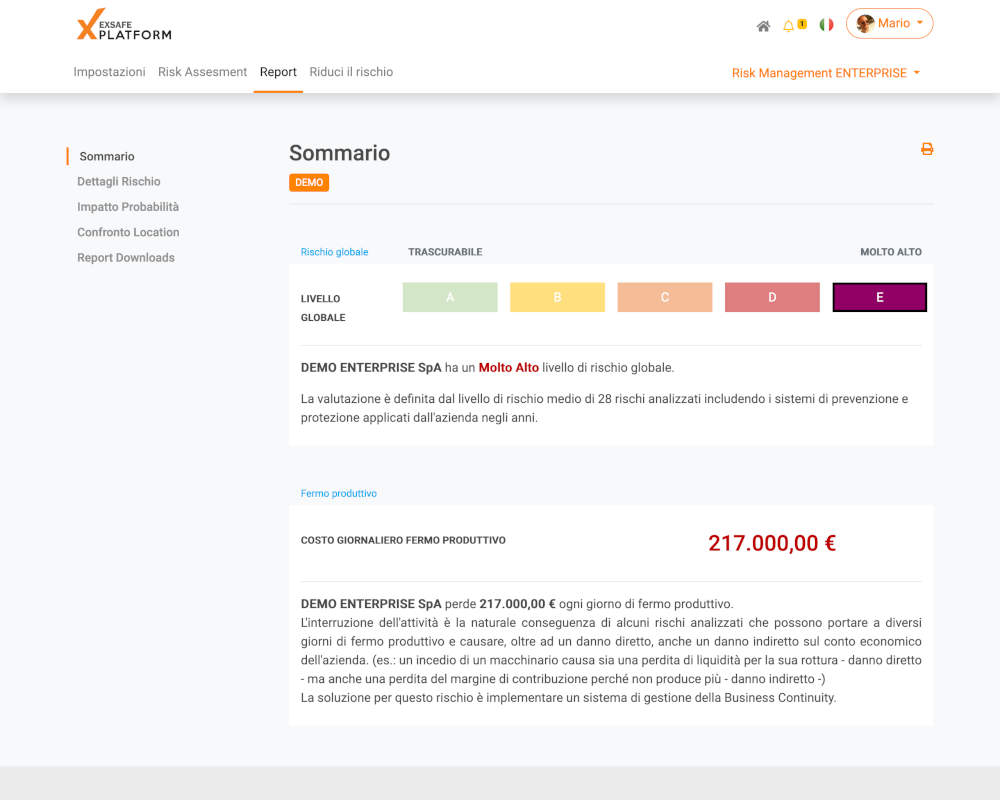Click the home icon in header

tap(763, 25)
